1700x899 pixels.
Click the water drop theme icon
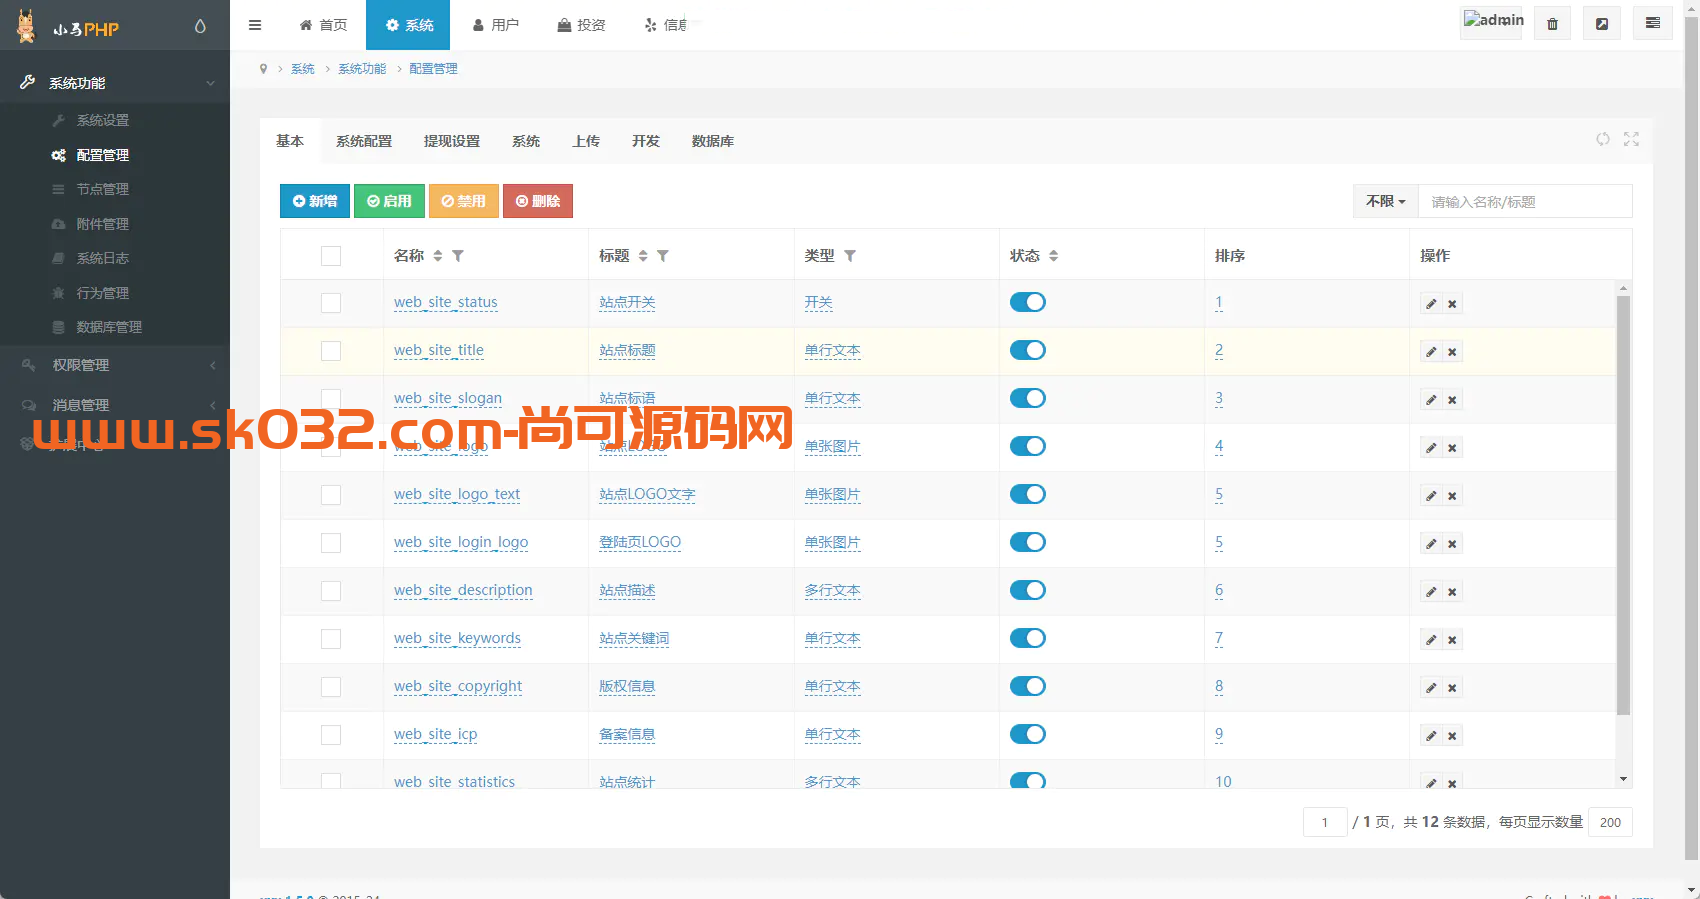200,27
